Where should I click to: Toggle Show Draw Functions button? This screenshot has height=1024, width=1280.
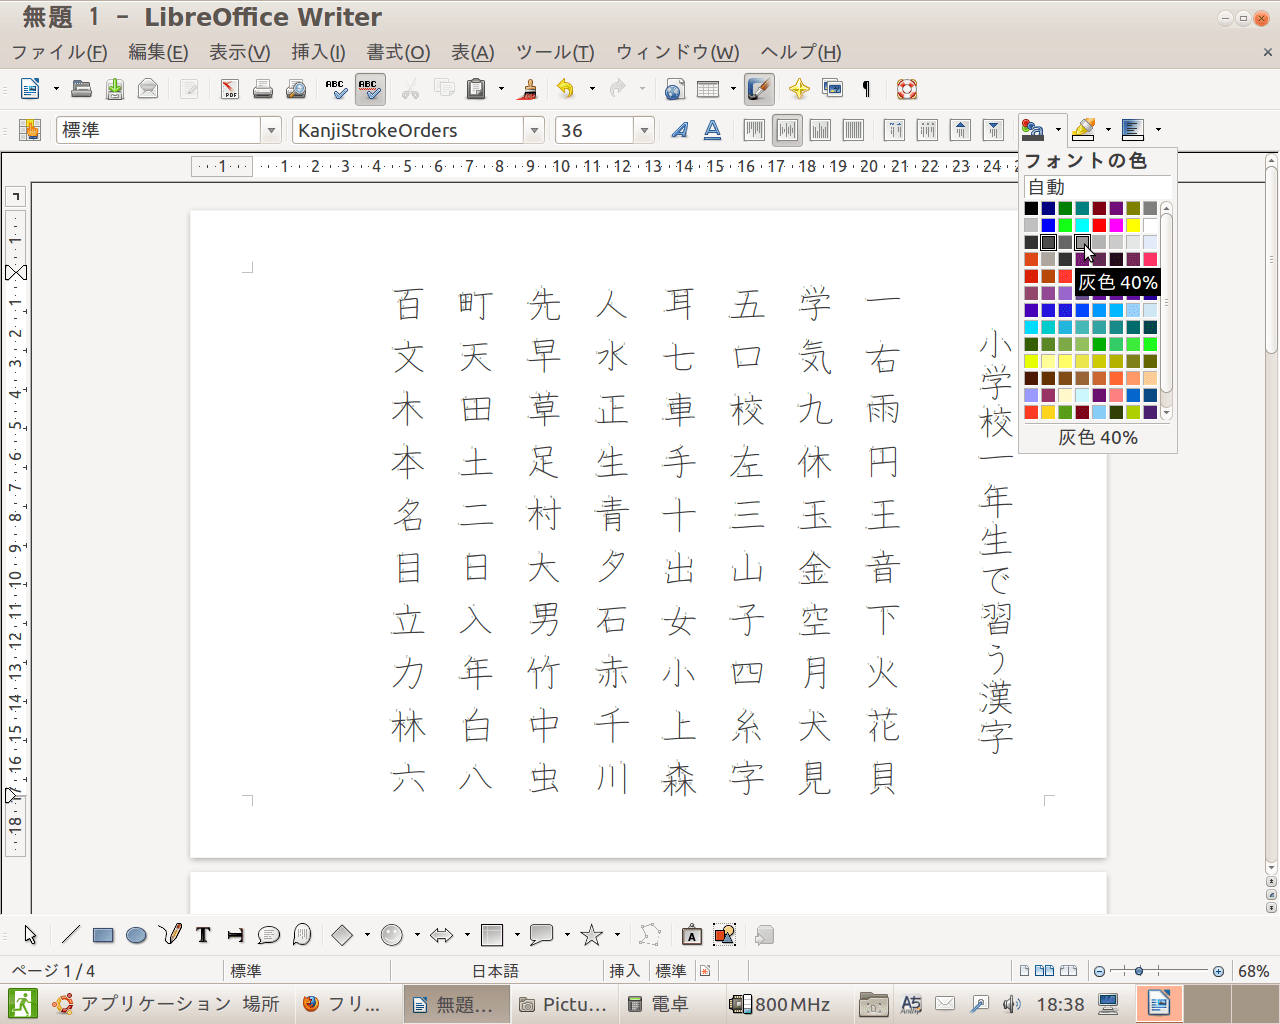click(x=760, y=89)
